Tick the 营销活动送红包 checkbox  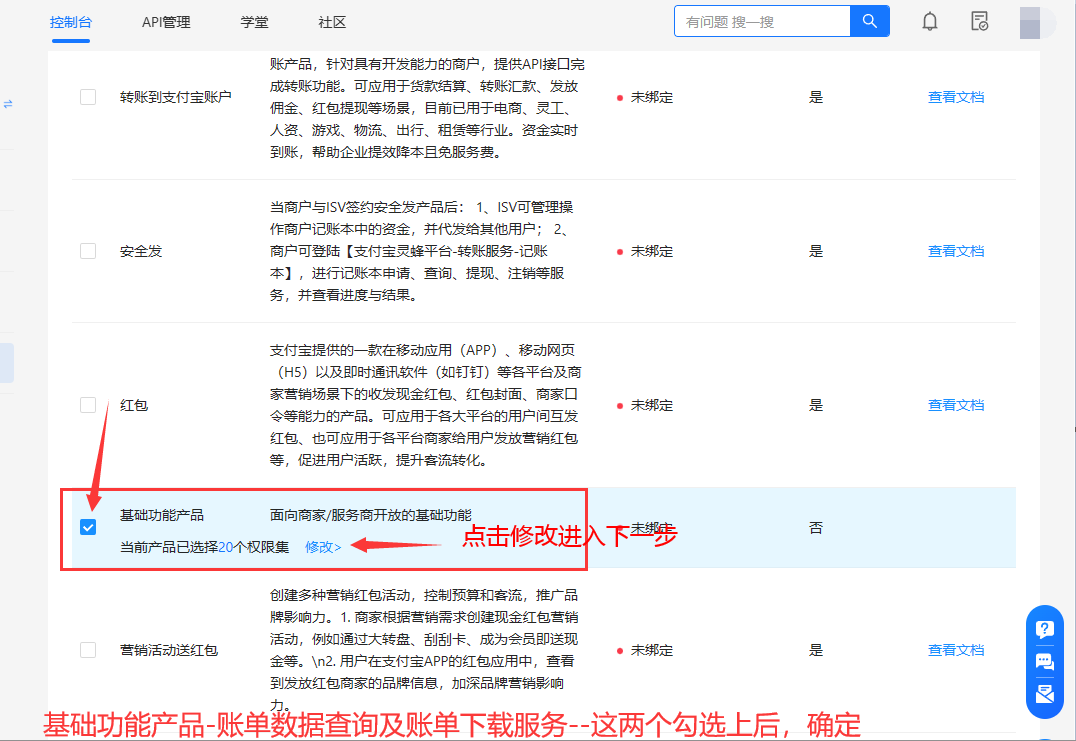click(88, 650)
